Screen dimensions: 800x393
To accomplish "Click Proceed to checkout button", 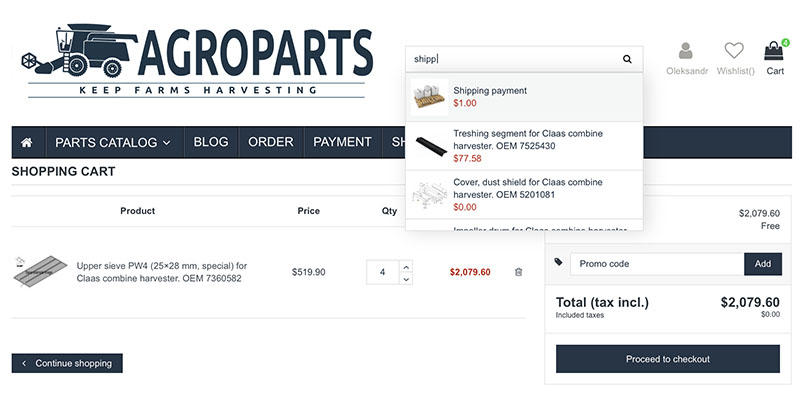I will 667,359.
